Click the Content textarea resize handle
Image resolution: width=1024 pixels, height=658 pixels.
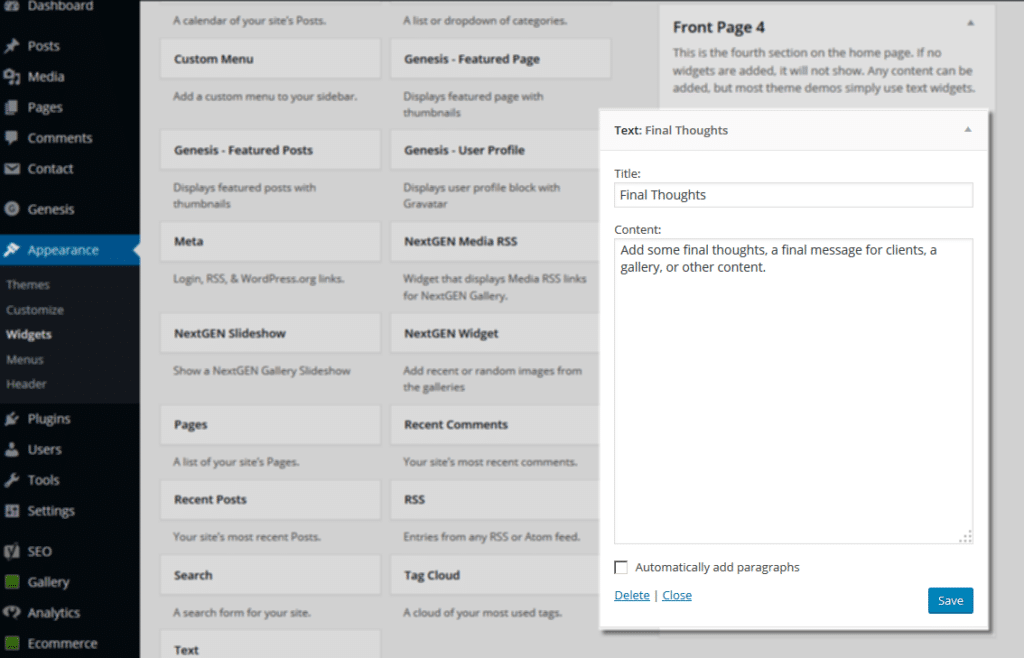click(966, 537)
